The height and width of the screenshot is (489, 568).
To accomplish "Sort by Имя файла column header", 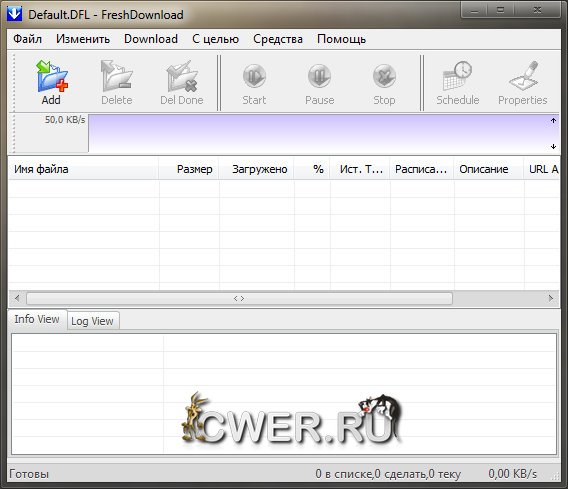I will (83, 169).
